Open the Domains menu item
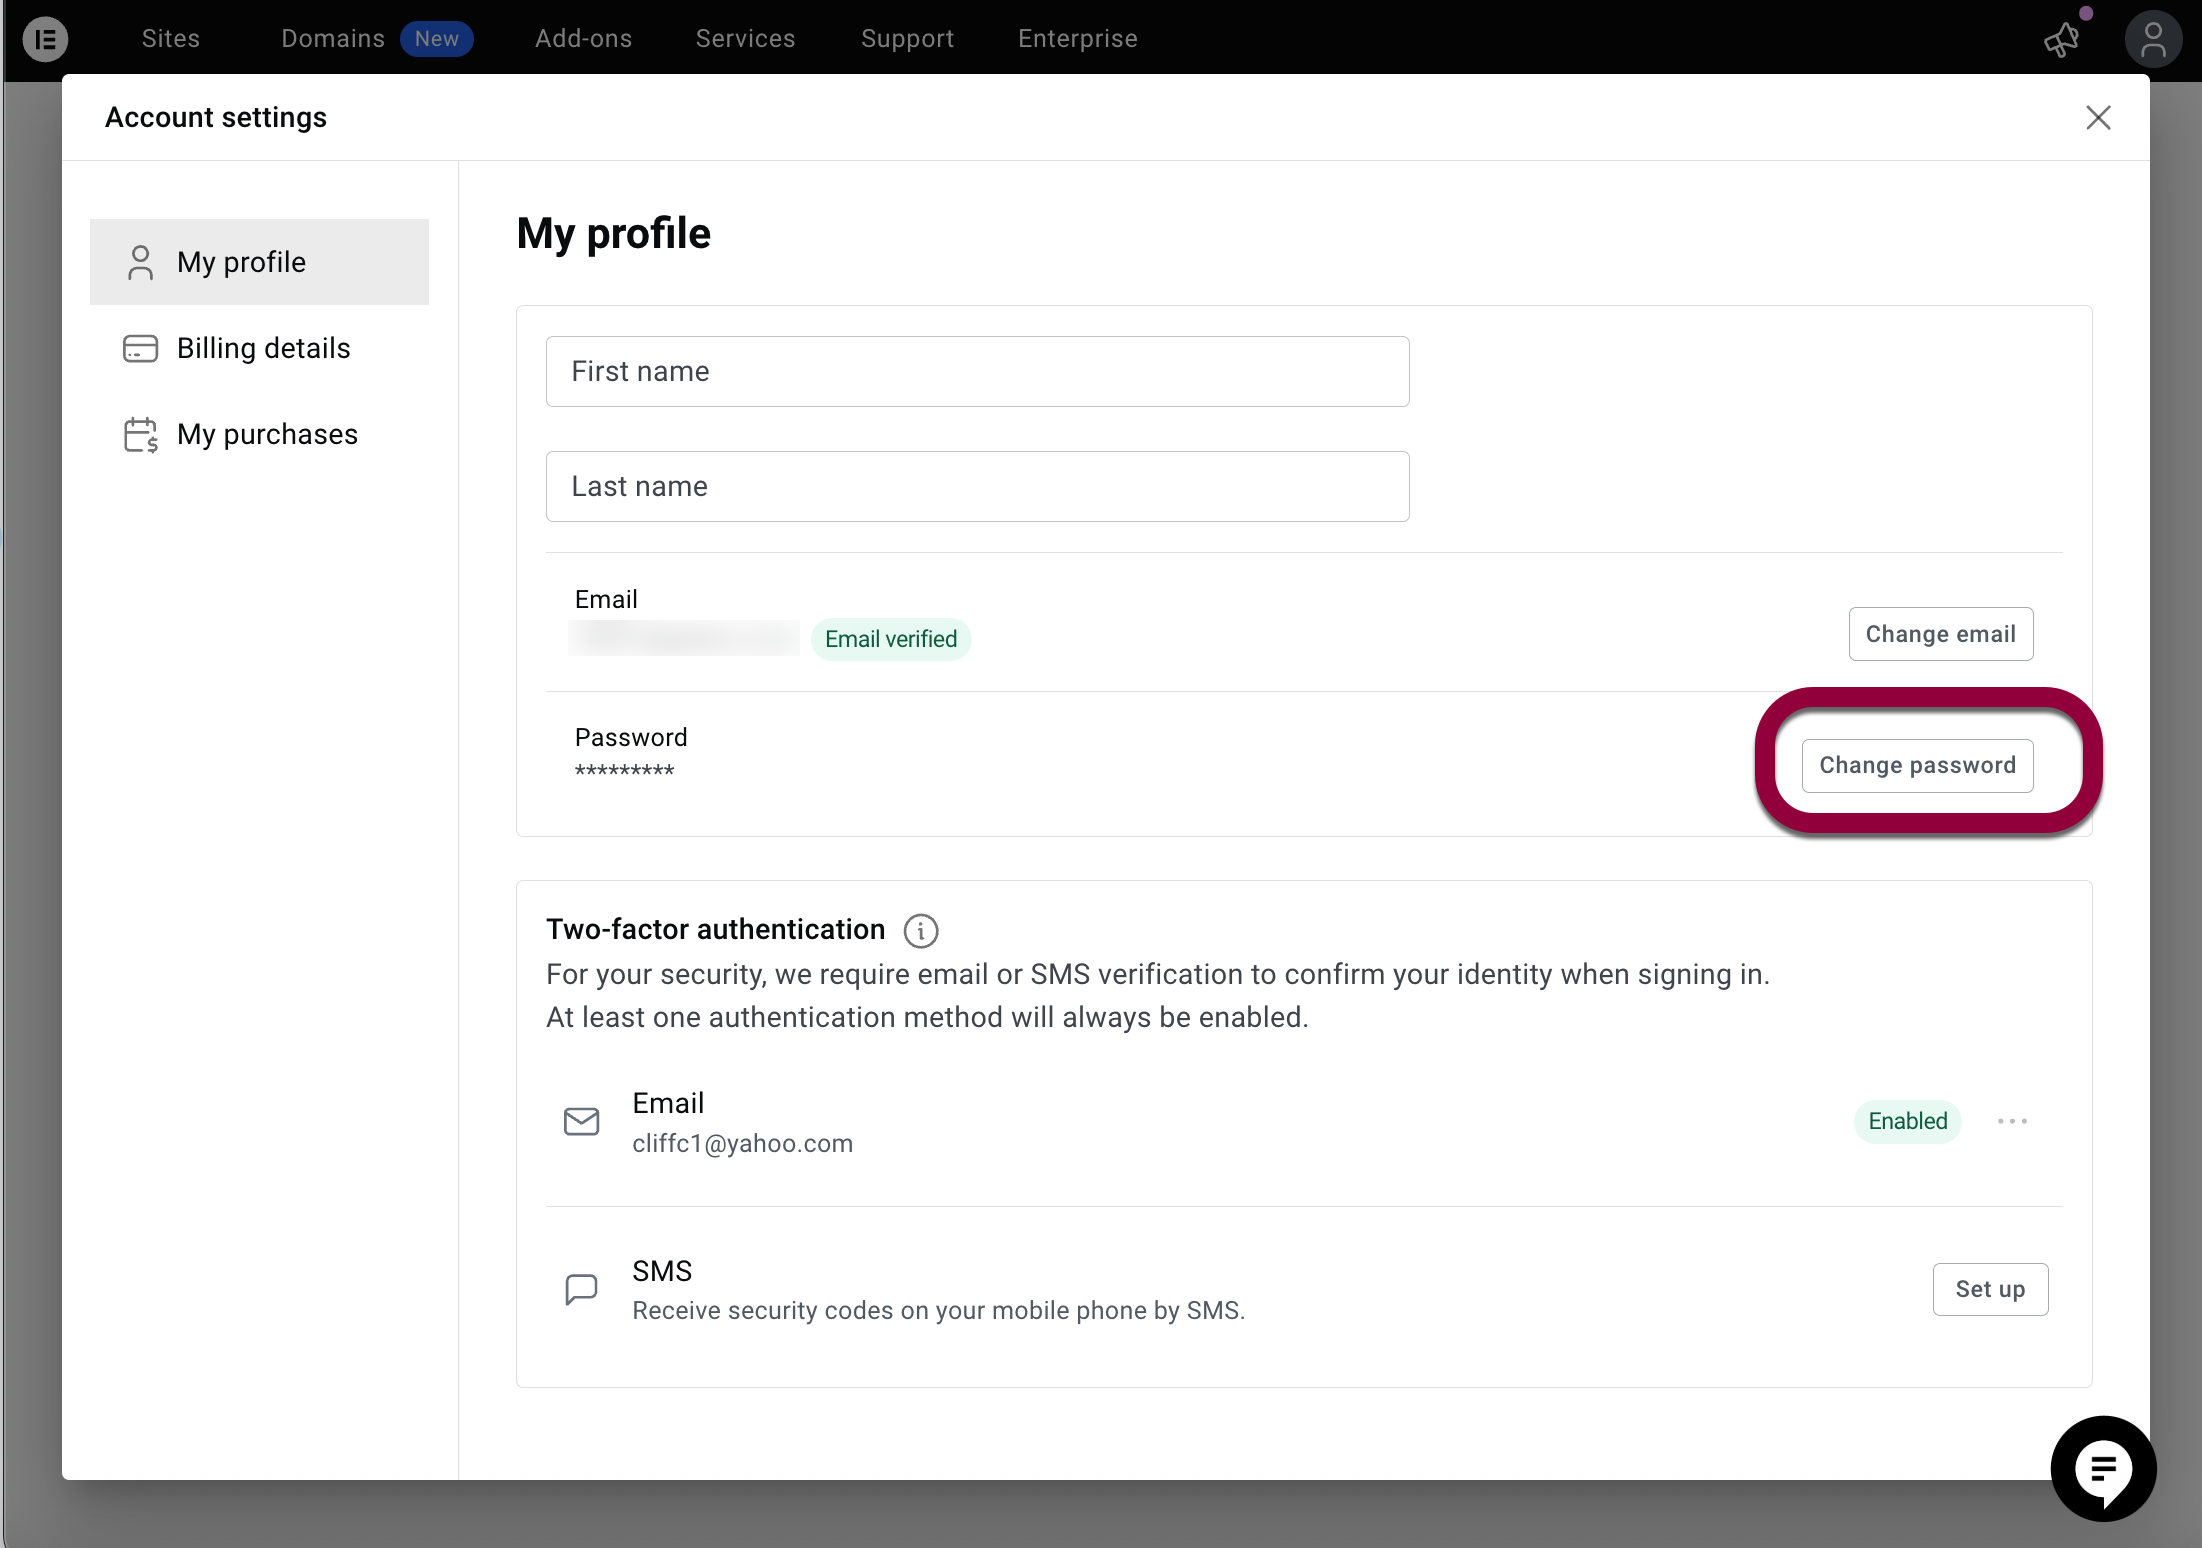 333,39
